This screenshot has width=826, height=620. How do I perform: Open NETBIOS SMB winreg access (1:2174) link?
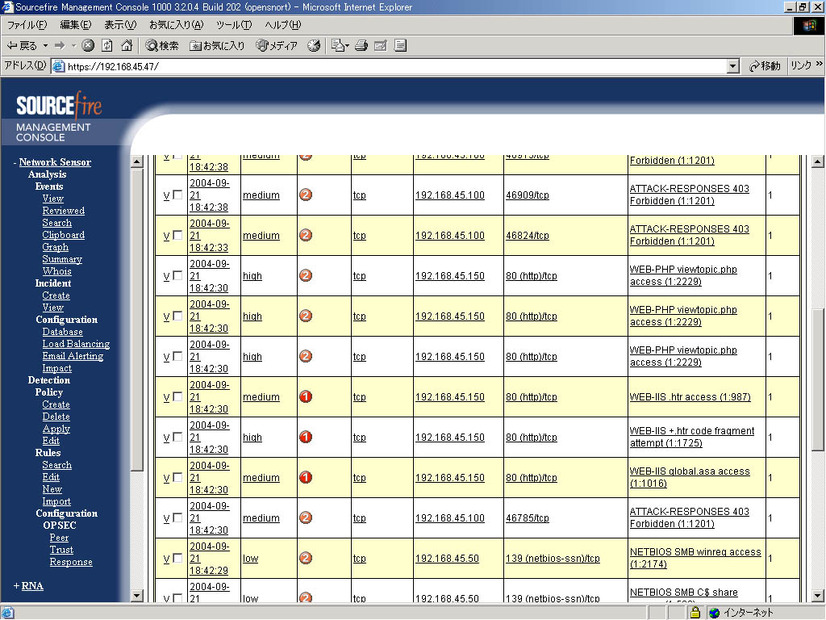point(695,558)
